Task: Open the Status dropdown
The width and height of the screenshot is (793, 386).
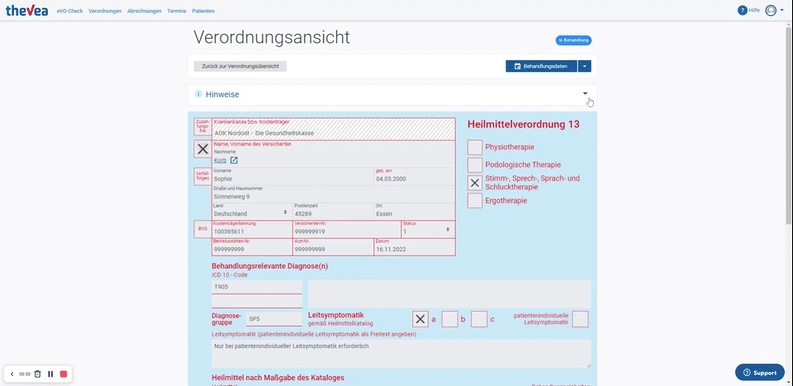Action: point(427,229)
